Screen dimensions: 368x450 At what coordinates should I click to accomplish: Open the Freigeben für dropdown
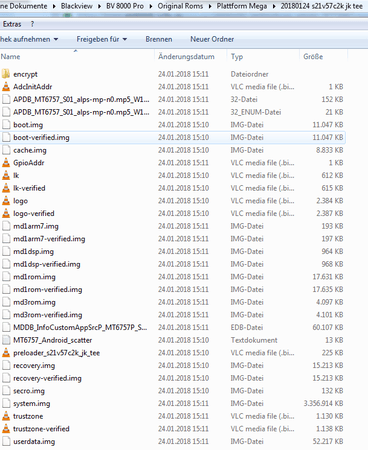click(x=102, y=39)
